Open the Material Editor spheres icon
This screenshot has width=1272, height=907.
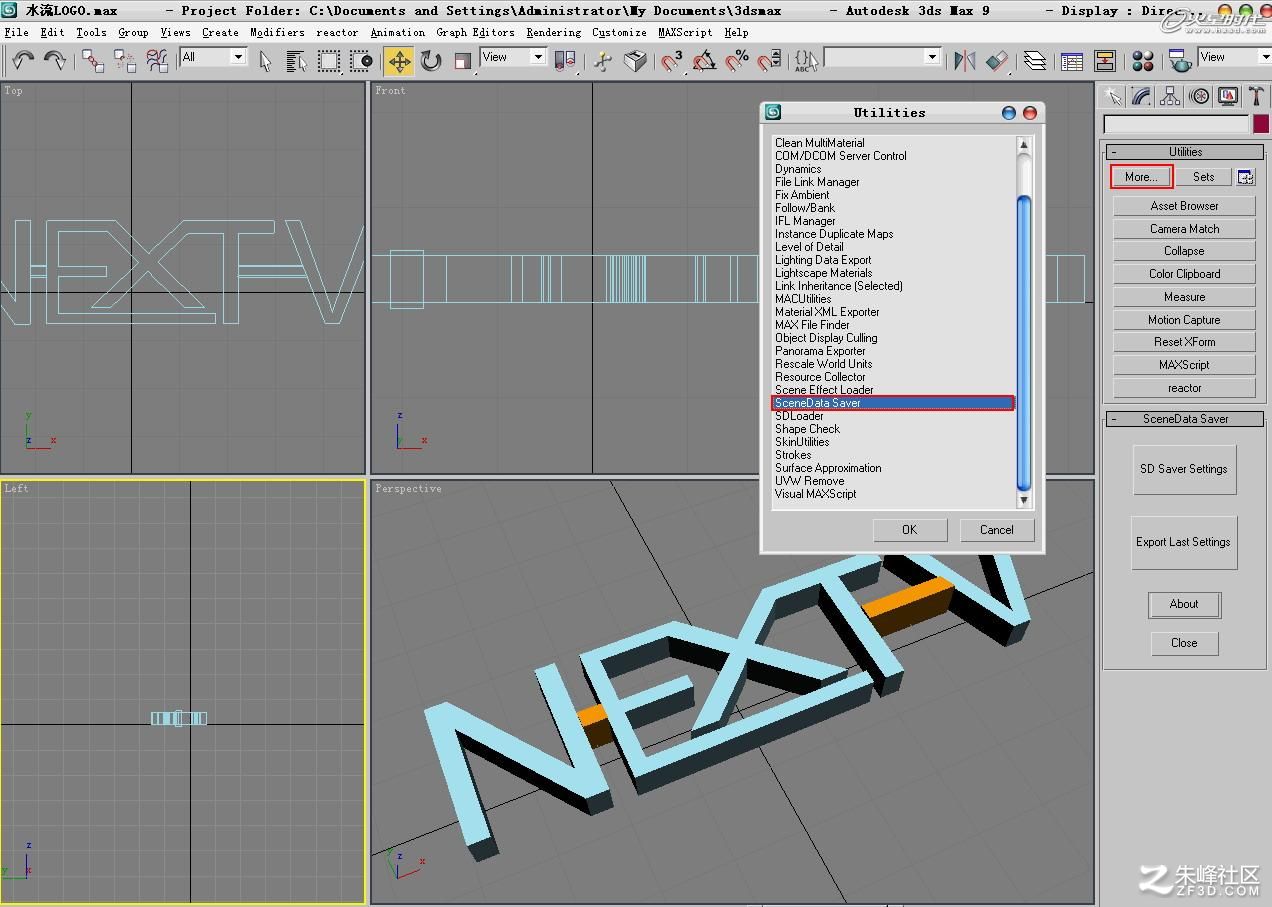pyautogui.click(x=1143, y=61)
